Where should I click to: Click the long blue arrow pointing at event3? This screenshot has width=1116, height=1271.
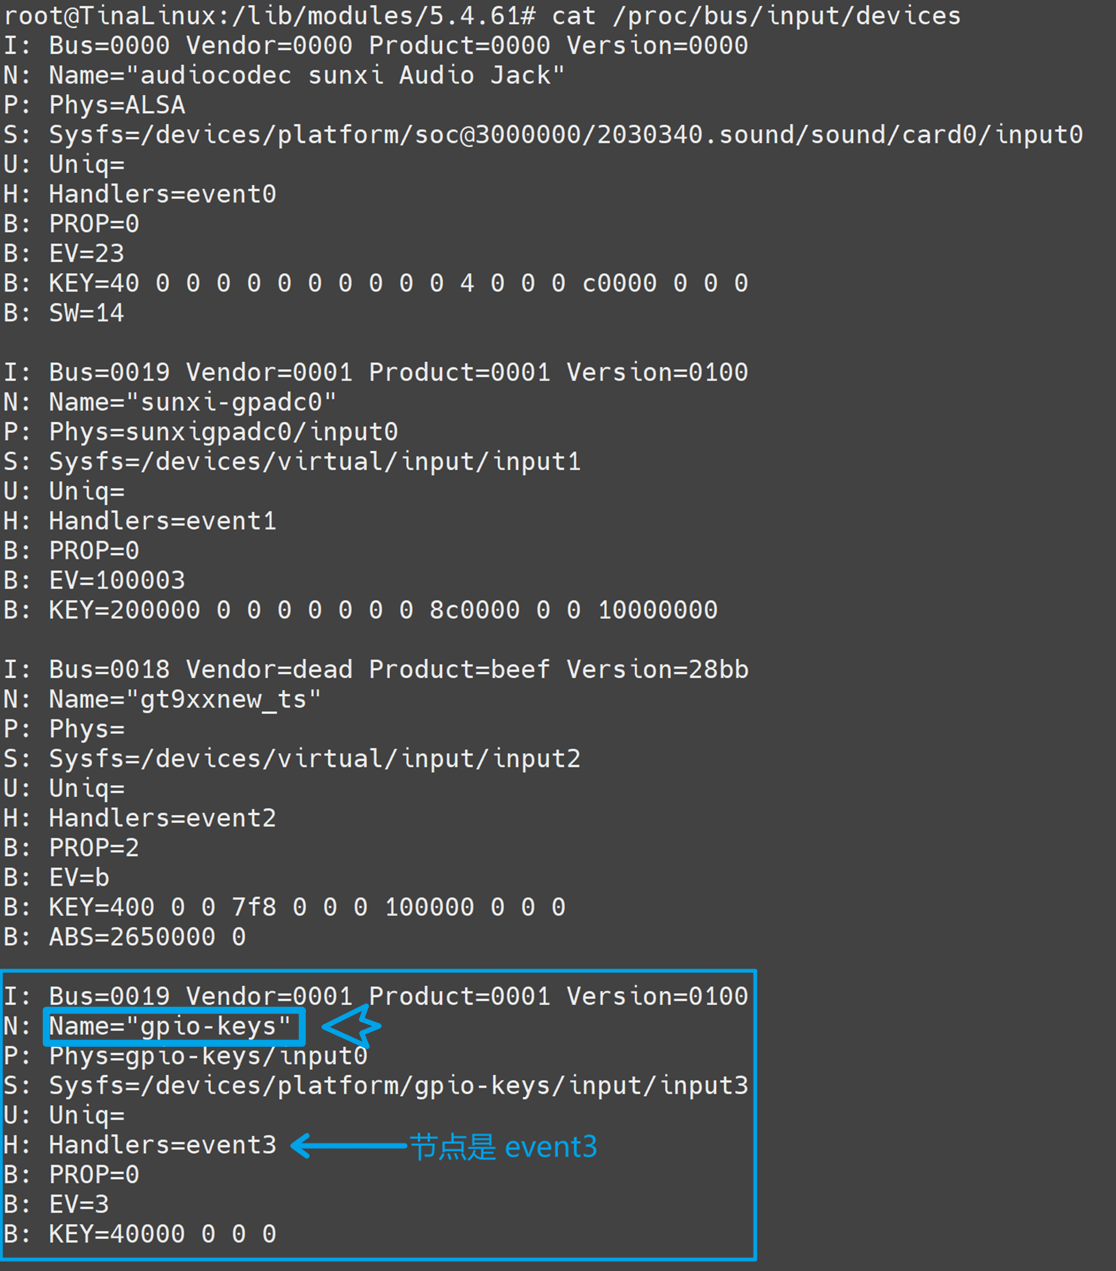[348, 1145]
